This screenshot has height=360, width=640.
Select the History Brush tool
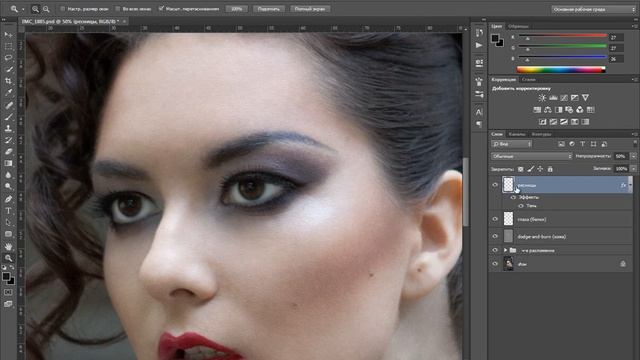tap(8, 140)
